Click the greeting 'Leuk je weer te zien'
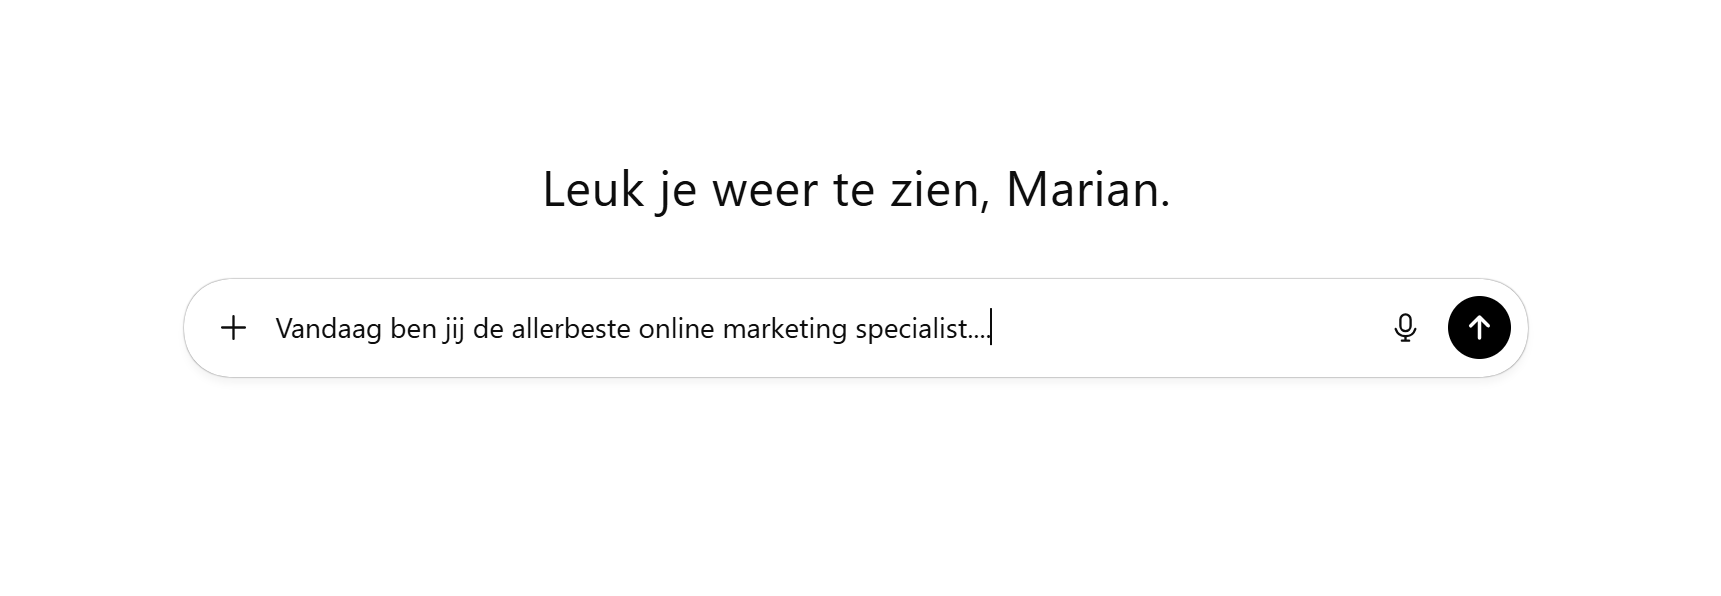This screenshot has height=596, width=1721. [x=765, y=189]
